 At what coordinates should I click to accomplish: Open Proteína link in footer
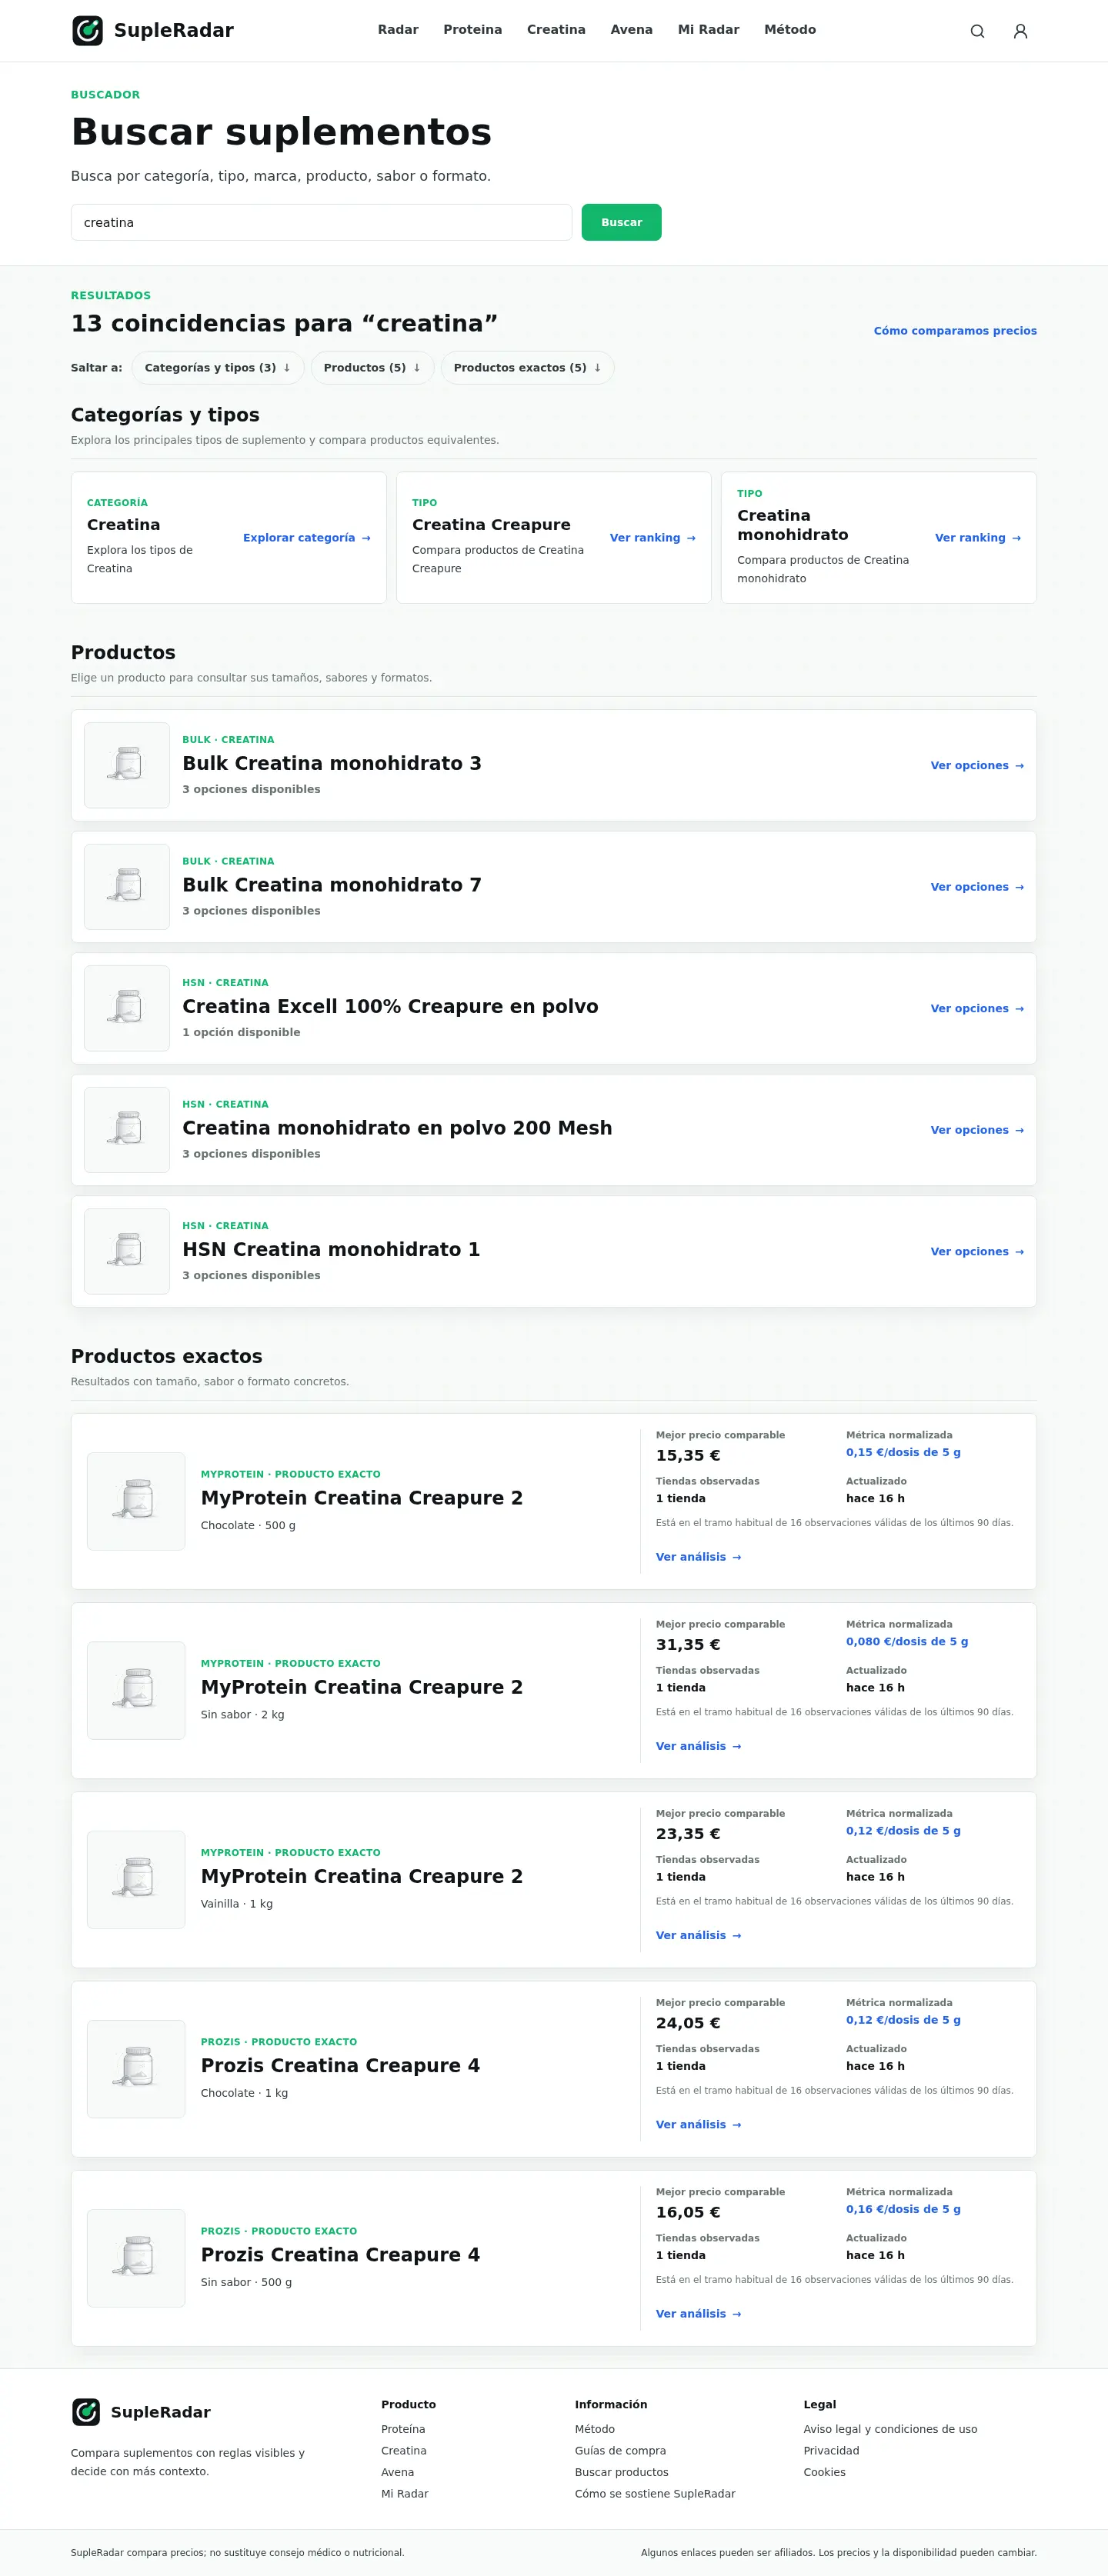pyautogui.click(x=403, y=2429)
